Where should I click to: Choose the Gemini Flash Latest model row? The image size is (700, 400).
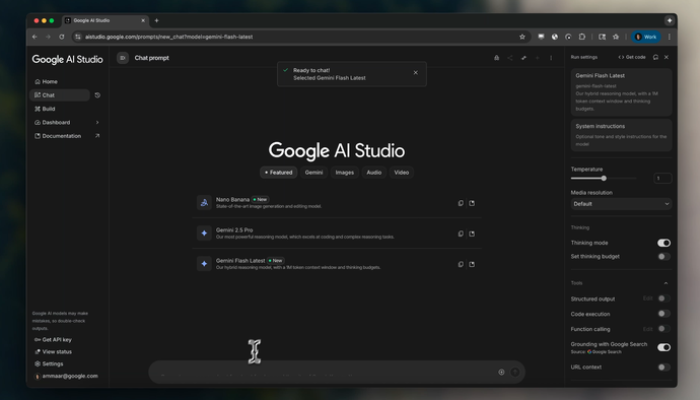[337, 264]
